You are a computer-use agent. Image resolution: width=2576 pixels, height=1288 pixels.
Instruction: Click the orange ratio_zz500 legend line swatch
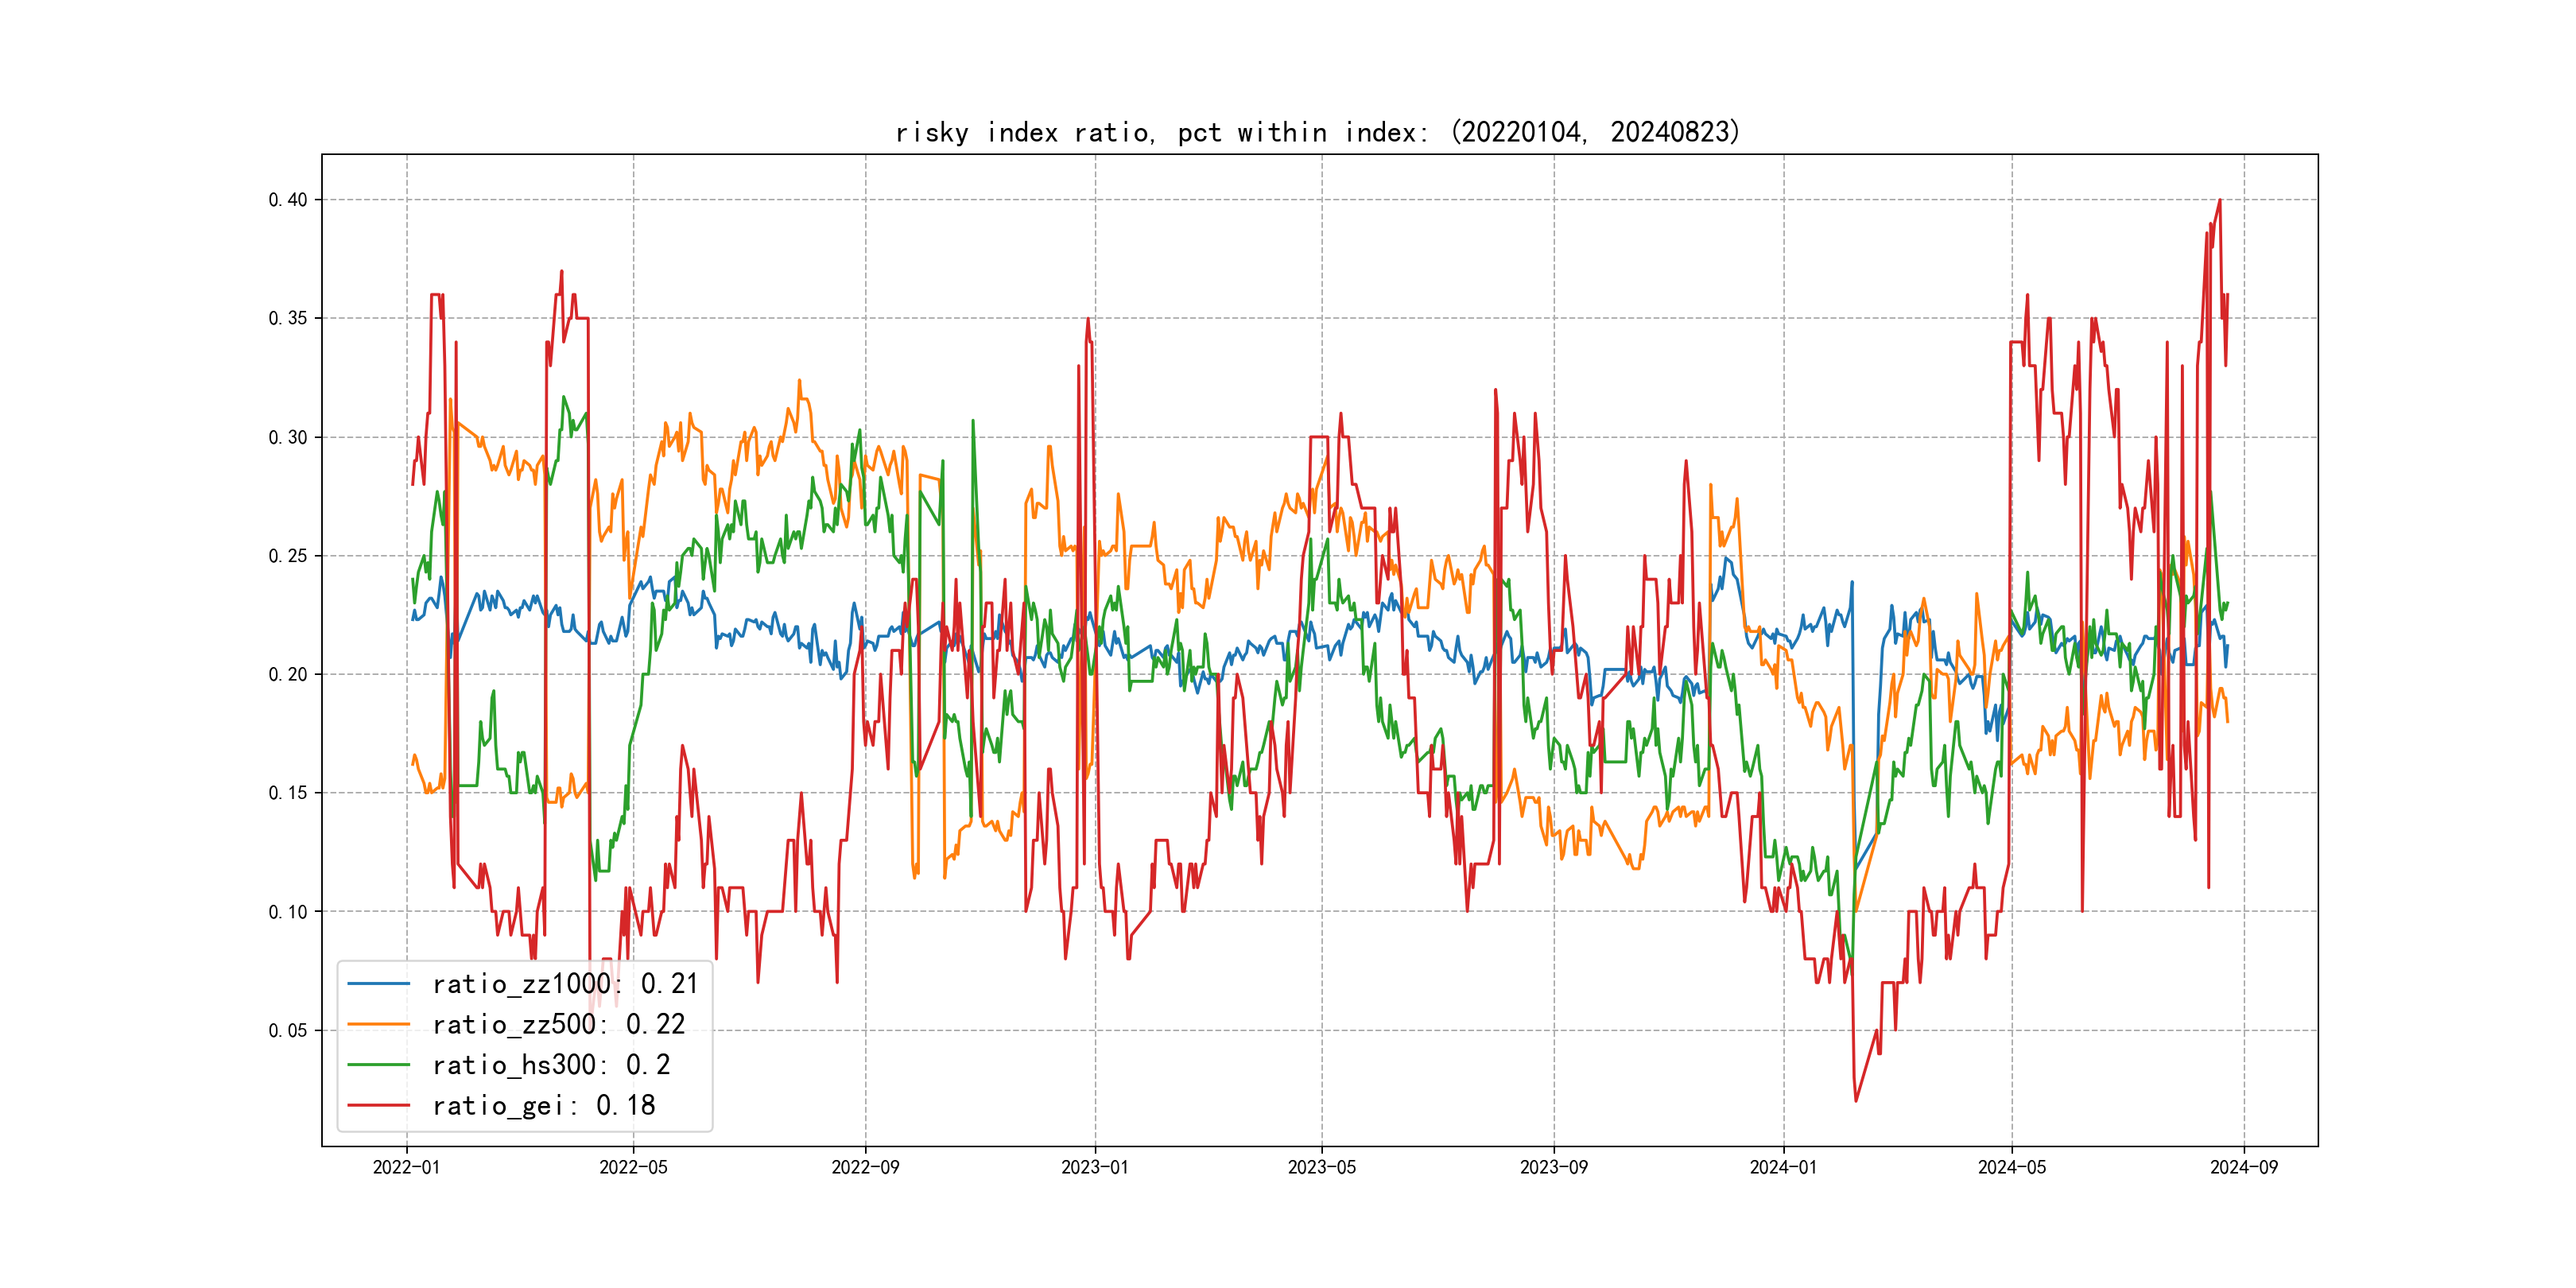tap(378, 1024)
